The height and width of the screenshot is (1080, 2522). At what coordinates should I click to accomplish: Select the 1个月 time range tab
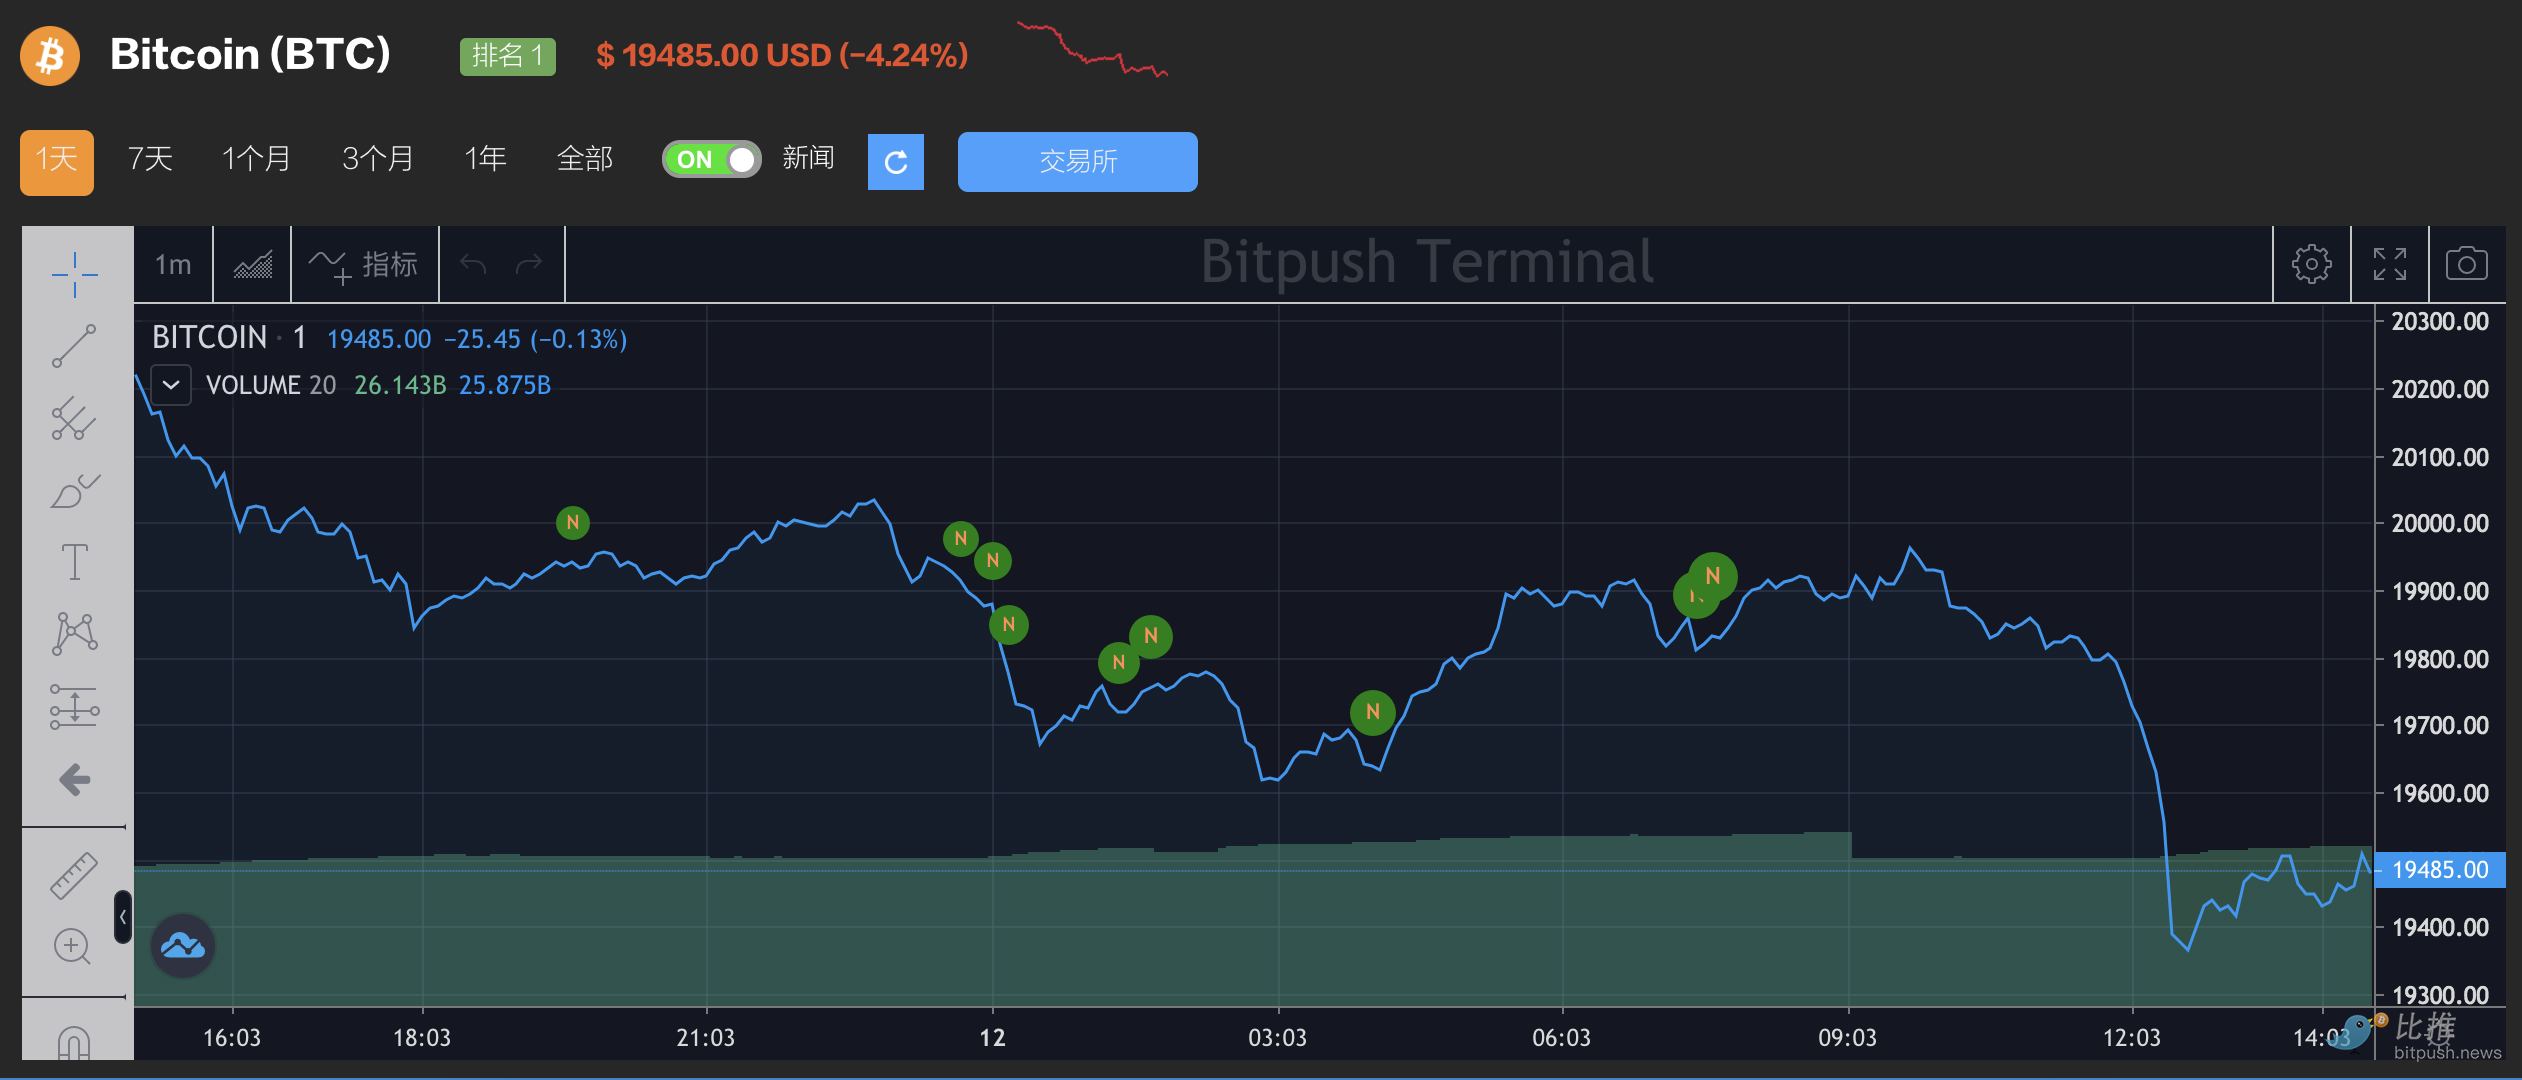[256, 159]
